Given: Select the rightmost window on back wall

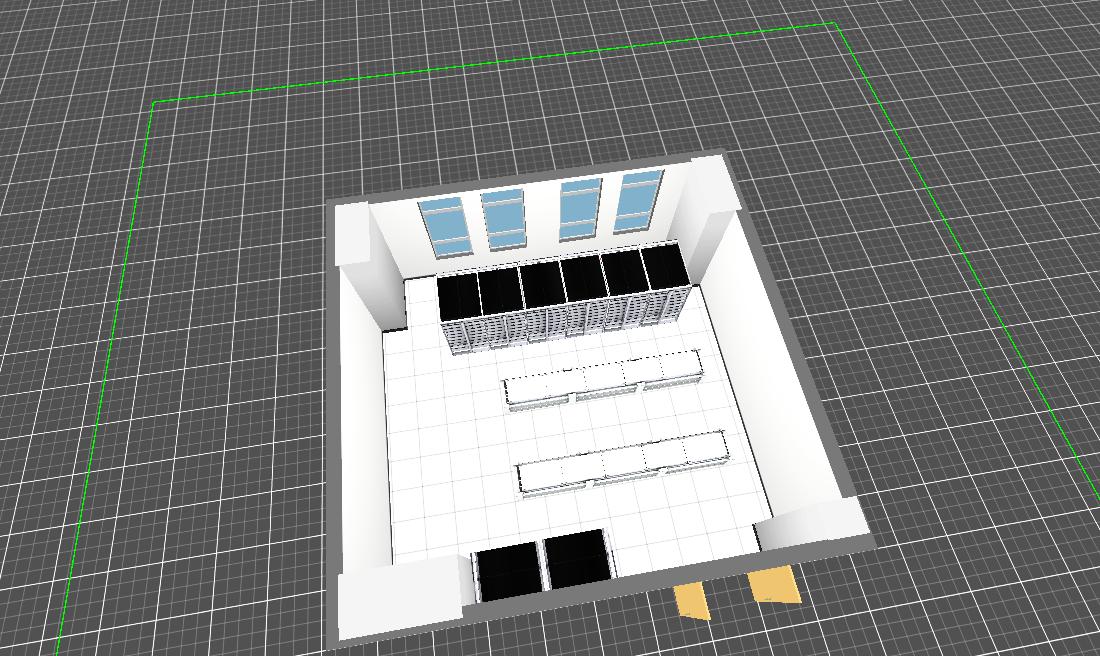Looking at the screenshot, I should pyautogui.click(x=639, y=200).
